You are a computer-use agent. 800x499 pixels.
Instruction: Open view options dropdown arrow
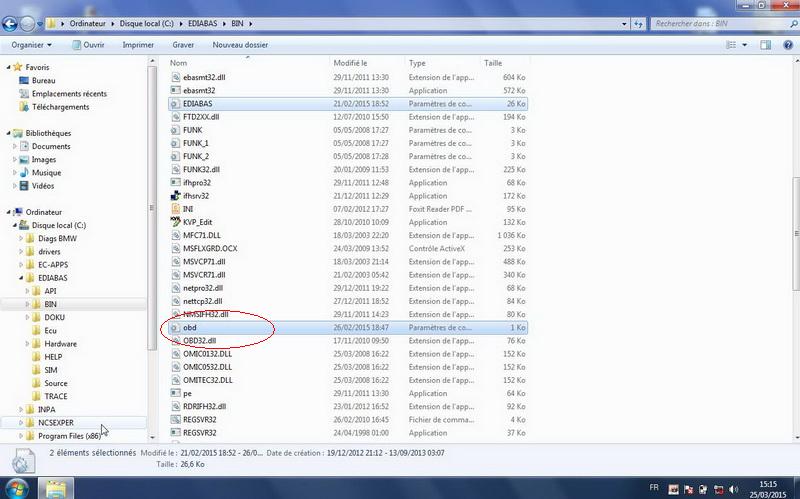pyautogui.click(x=744, y=45)
